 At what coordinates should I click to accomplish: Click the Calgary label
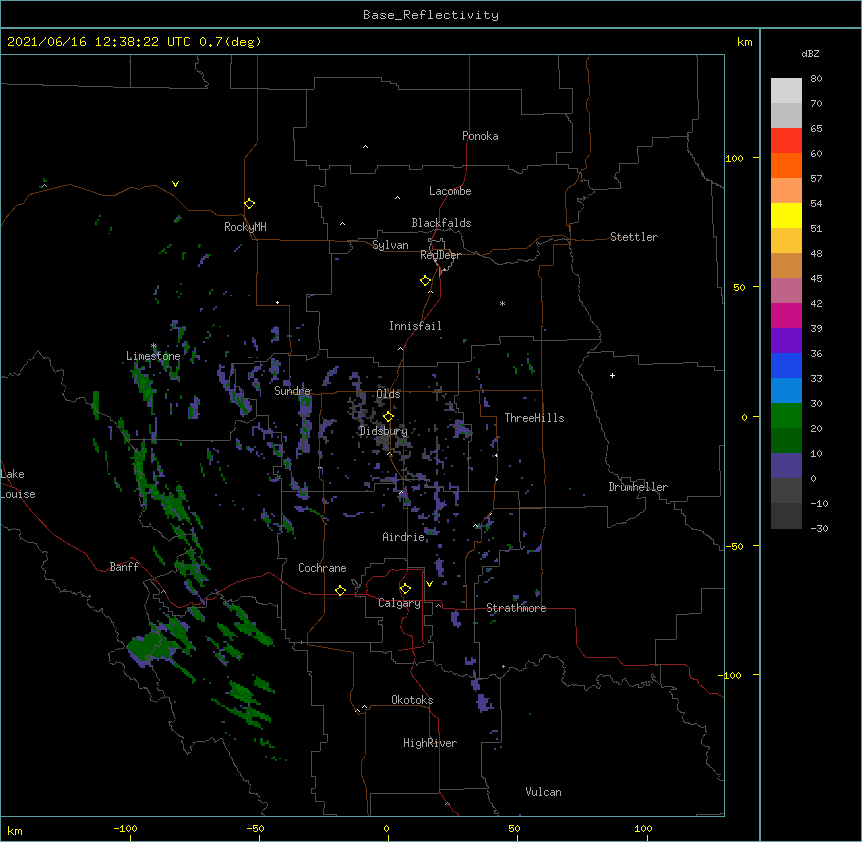399,603
